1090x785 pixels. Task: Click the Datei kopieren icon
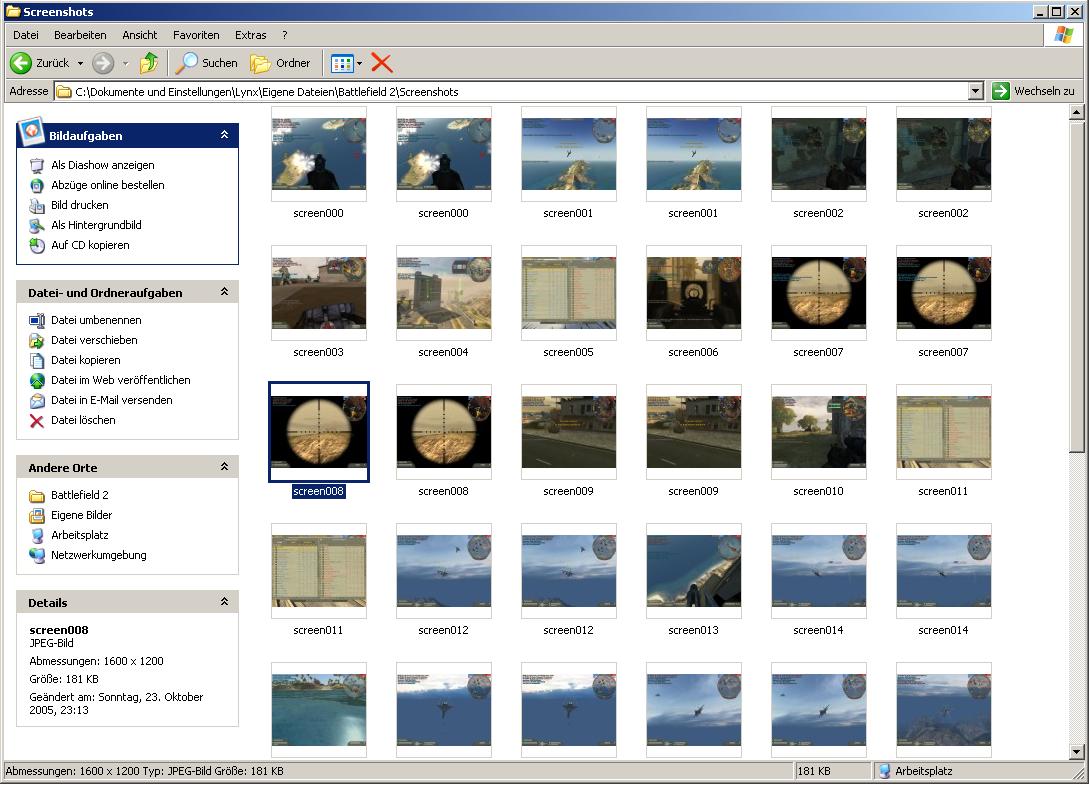(37, 360)
